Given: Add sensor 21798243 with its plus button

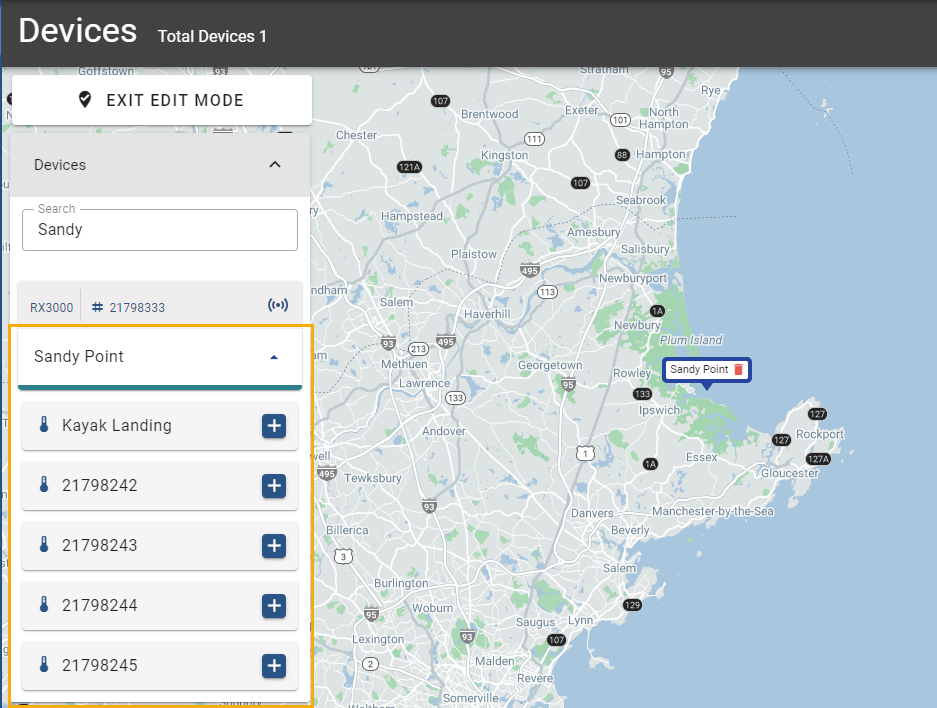Looking at the screenshot, I should (274, 546).
